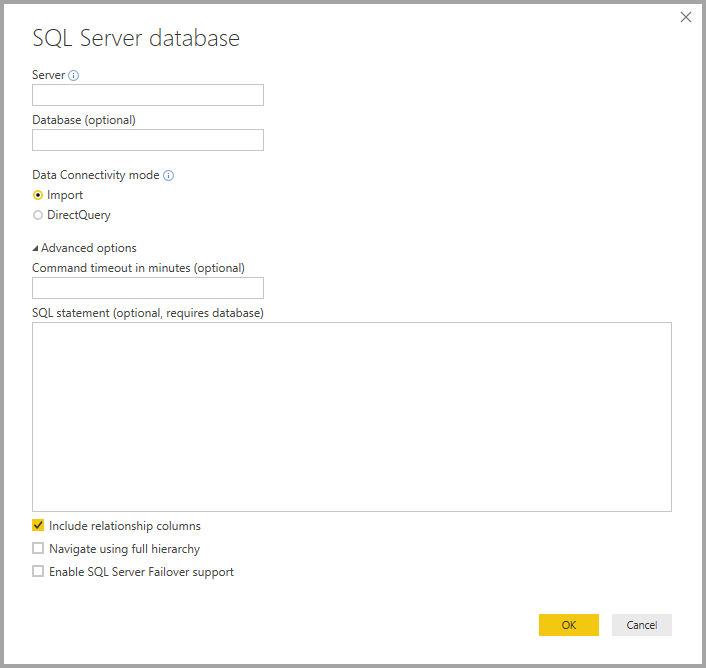This screenshot has width=706, height=668.
Task: Click the Command timeout in minutes box
Action: coord(148,288)
